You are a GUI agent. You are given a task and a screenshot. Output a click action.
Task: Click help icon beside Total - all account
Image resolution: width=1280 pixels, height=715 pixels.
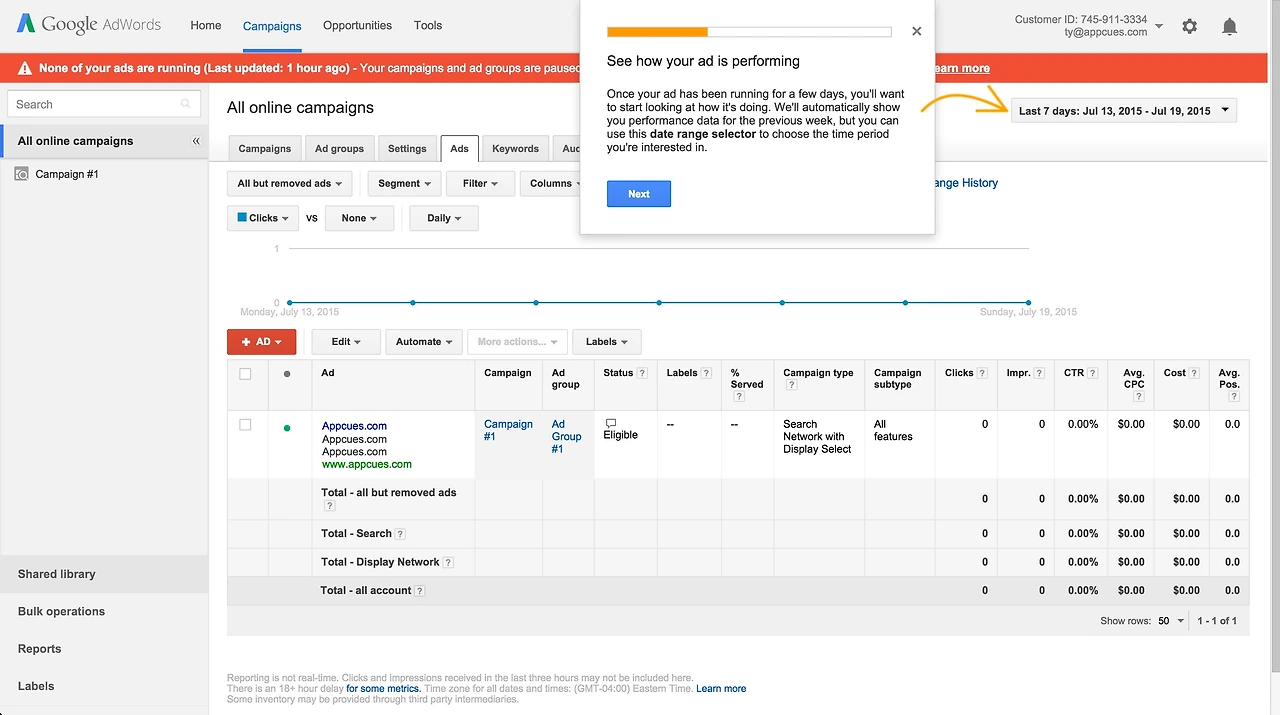tap(420, 591)
